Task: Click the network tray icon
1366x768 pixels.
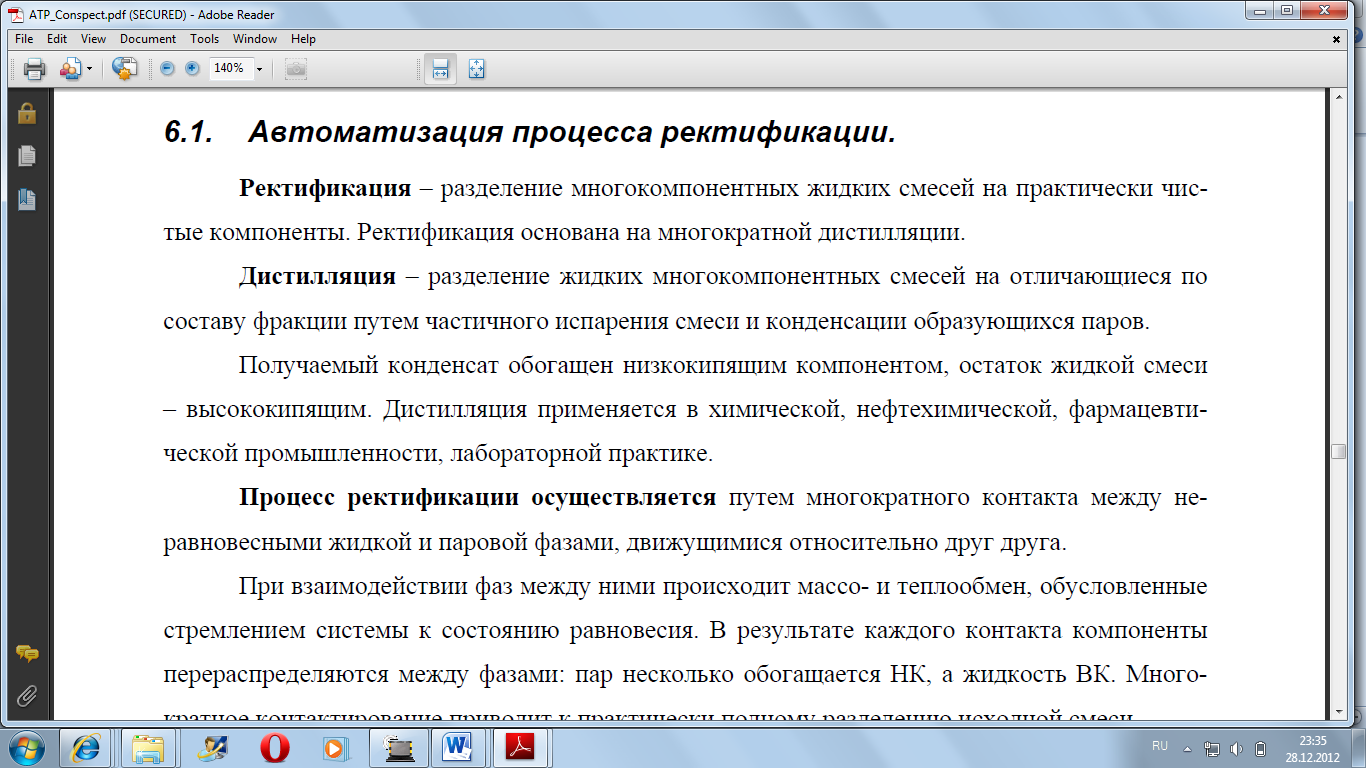Action: coord(1212,747)
